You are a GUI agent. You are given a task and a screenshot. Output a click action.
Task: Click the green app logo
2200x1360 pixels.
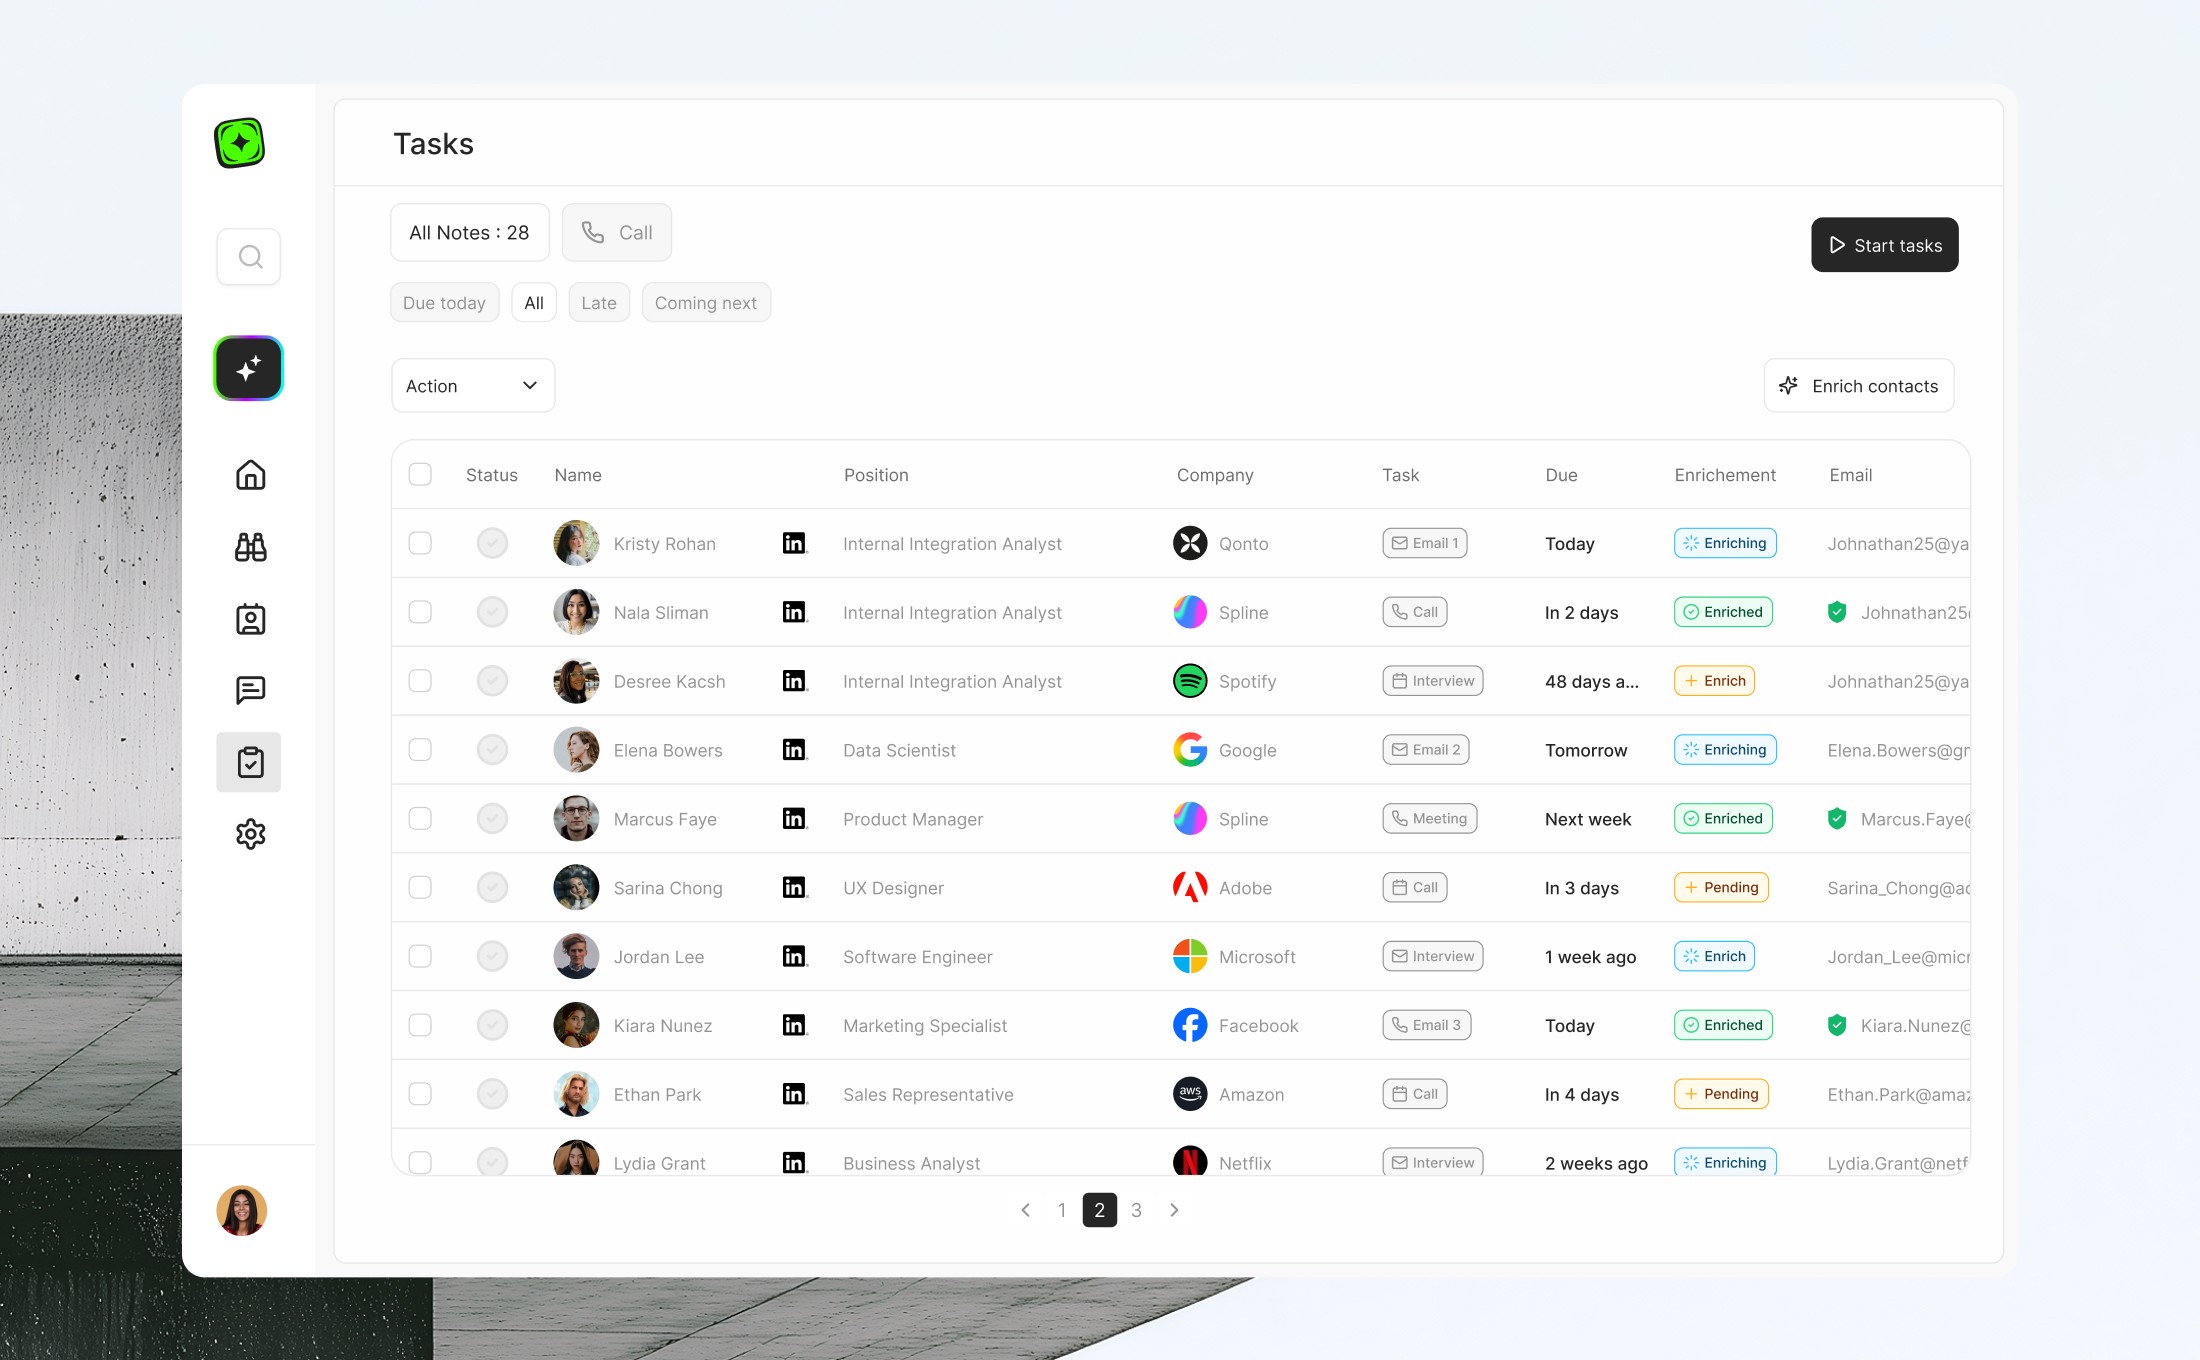pos(240,143)
